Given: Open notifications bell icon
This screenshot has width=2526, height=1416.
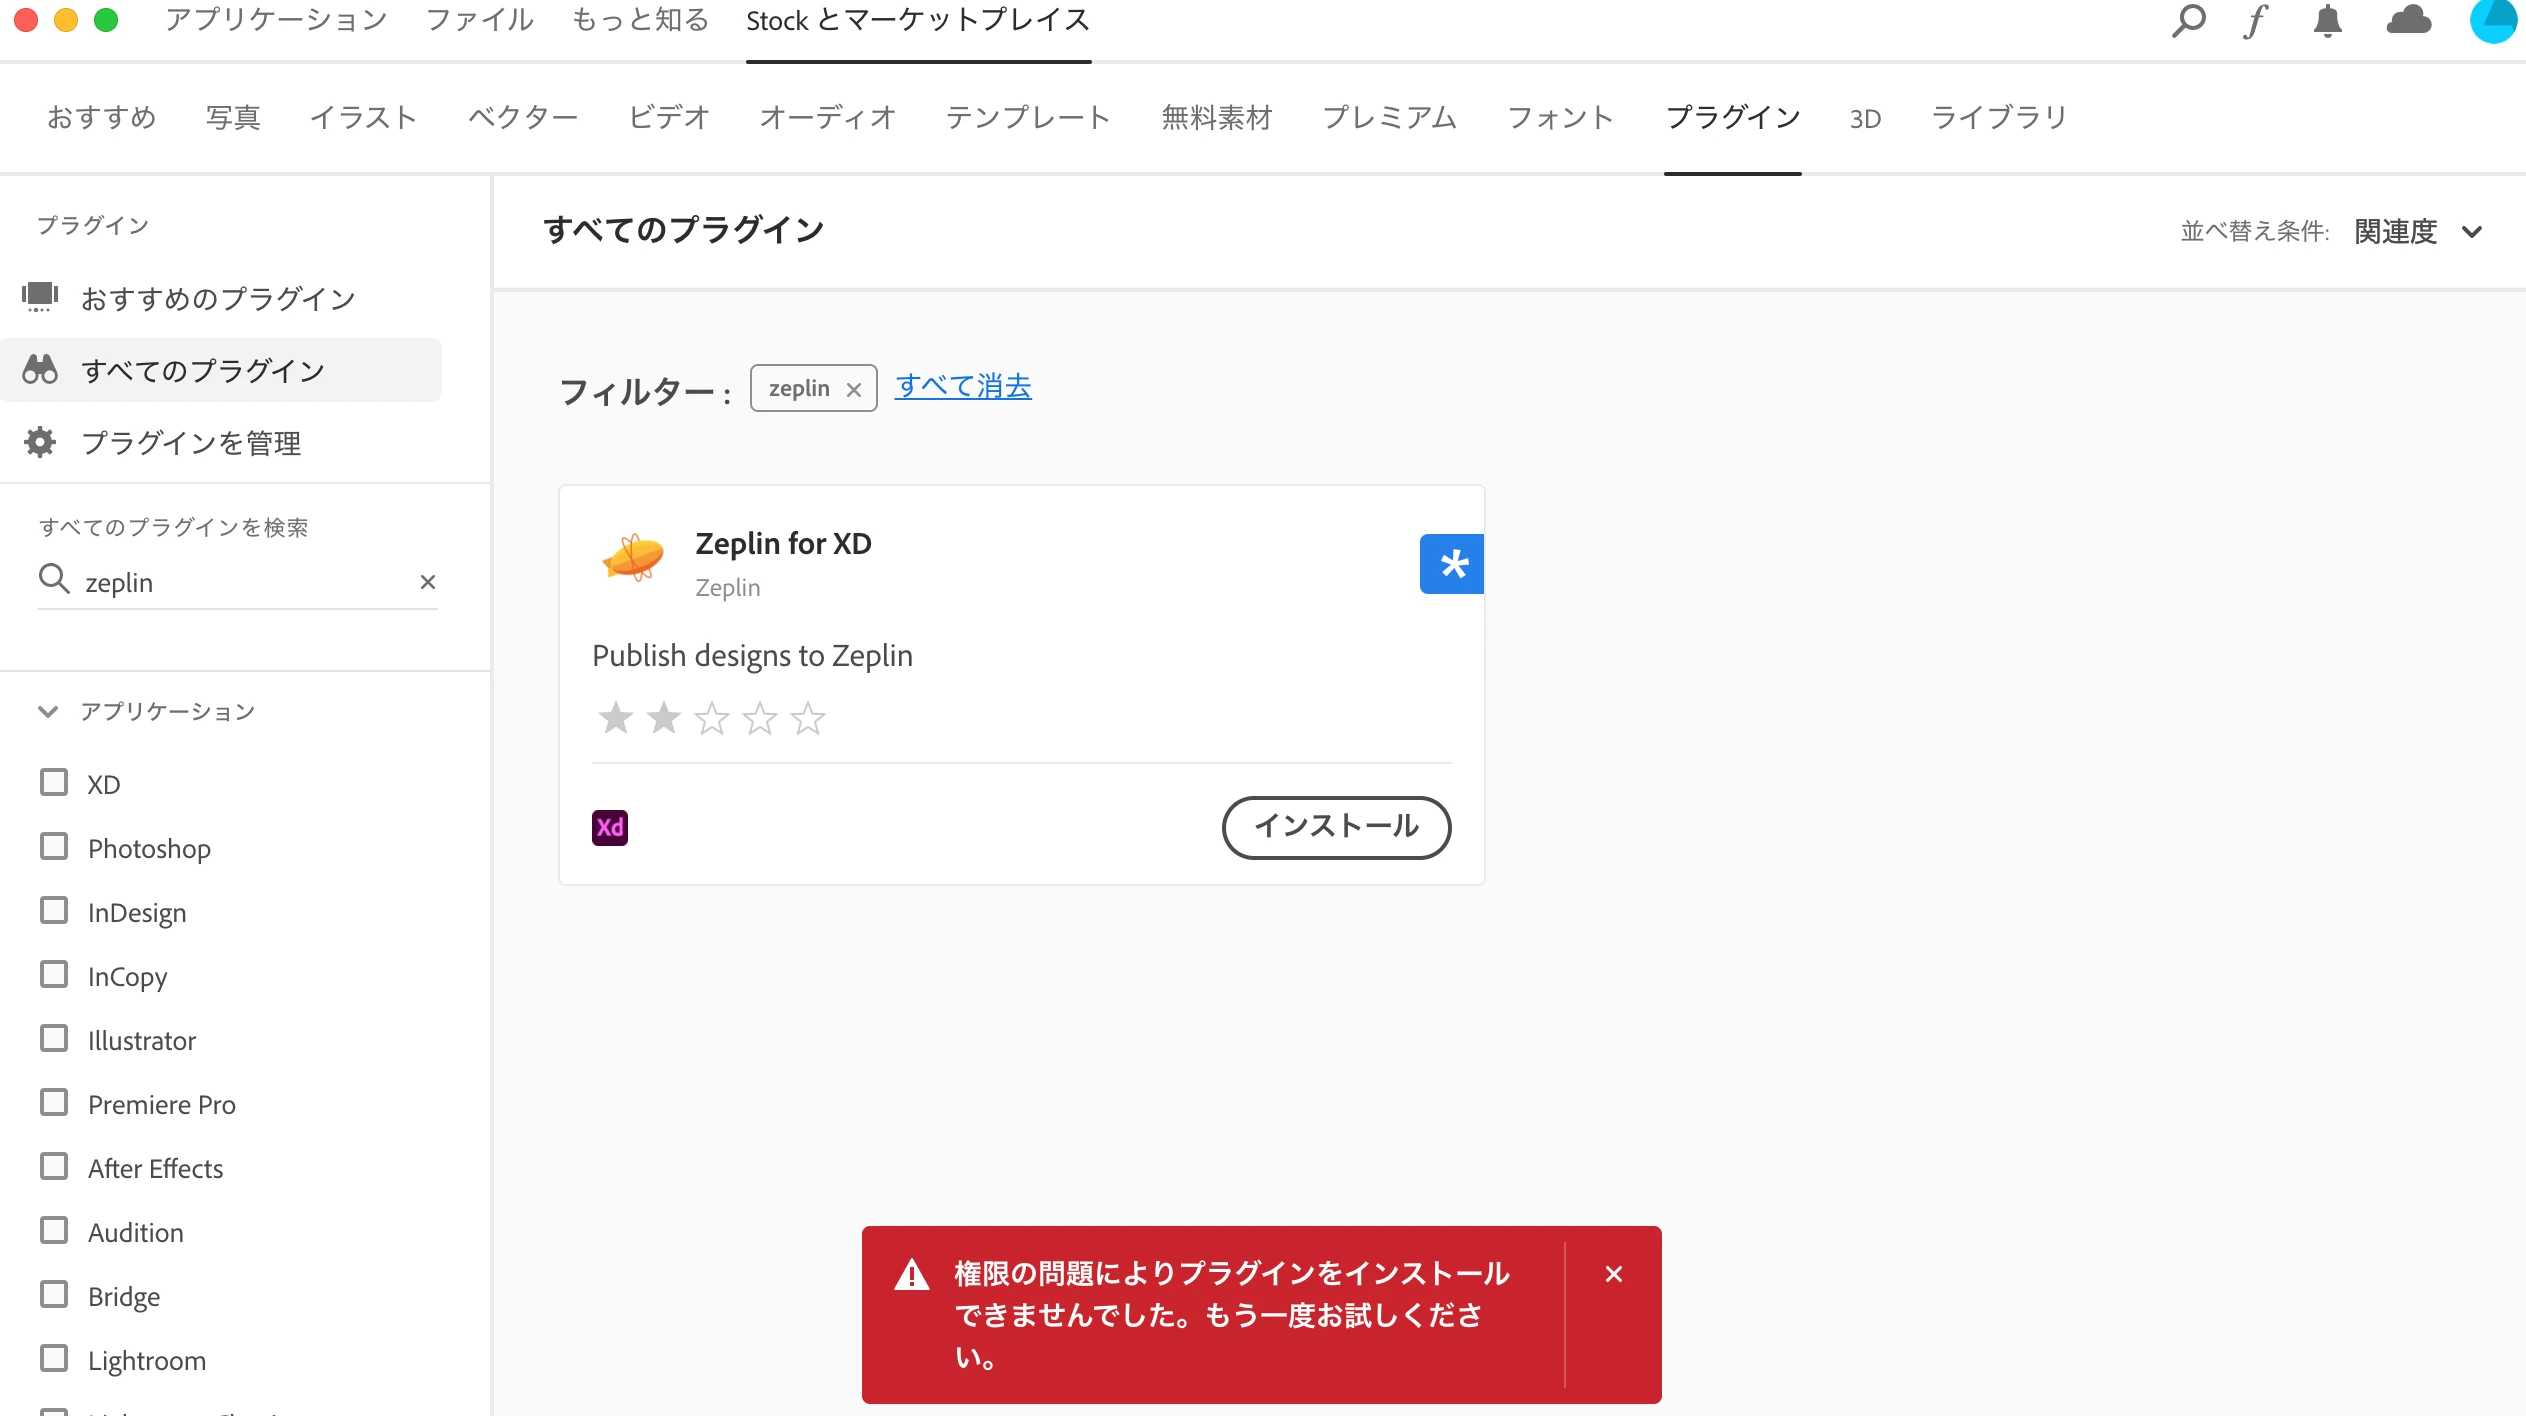Looking at the screenshot, I should click(2328, 20).
